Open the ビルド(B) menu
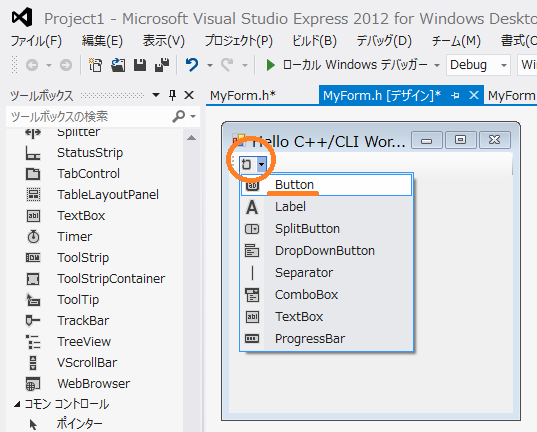The image size is (537, 432). coord(314,41)
